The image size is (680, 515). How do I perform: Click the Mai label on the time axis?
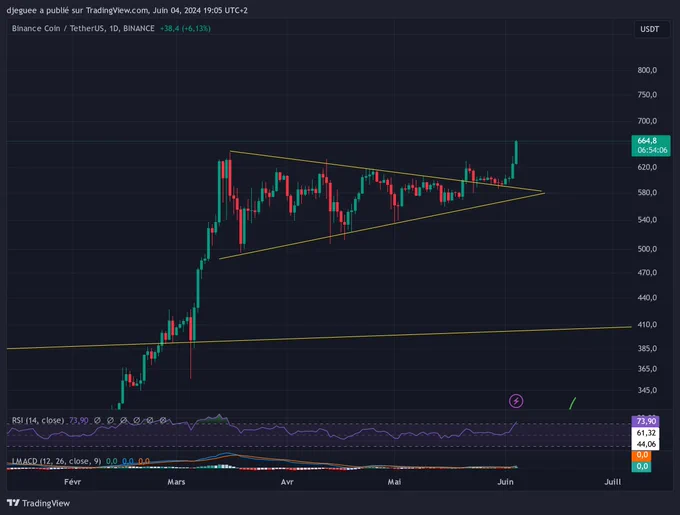394,482
